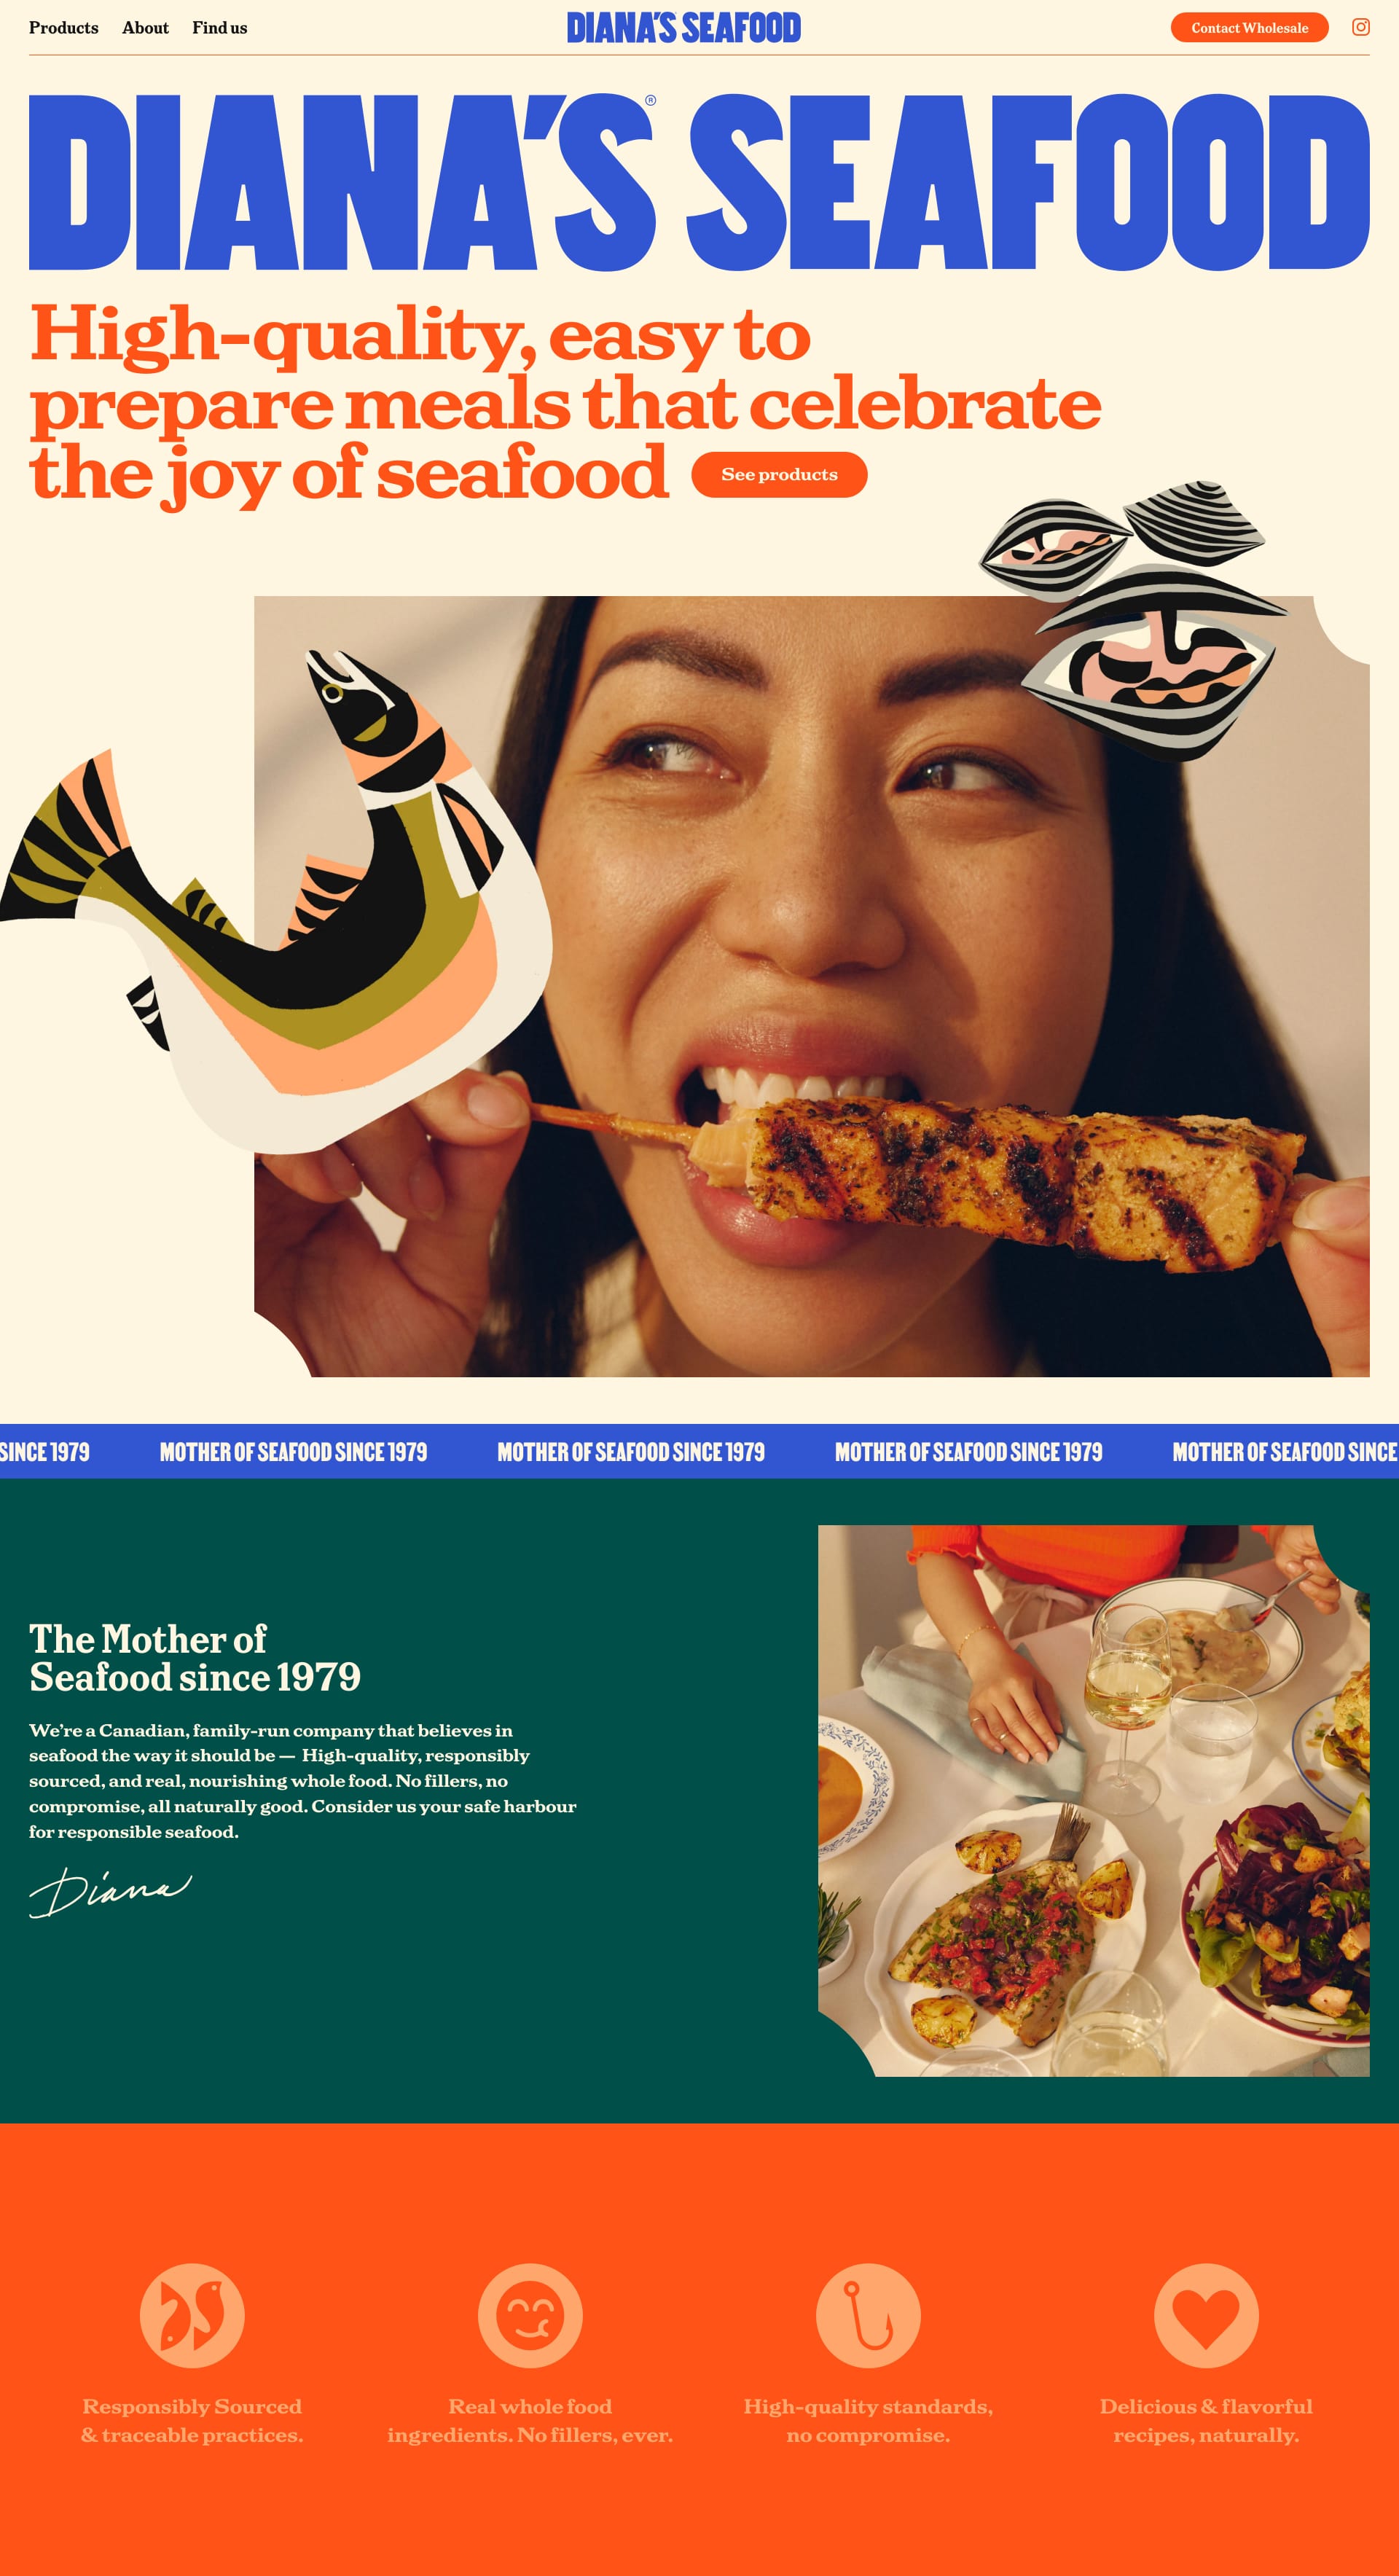Click Contact Wholesale button
1399x2576 pixels.
click(x=1249, y=28)
